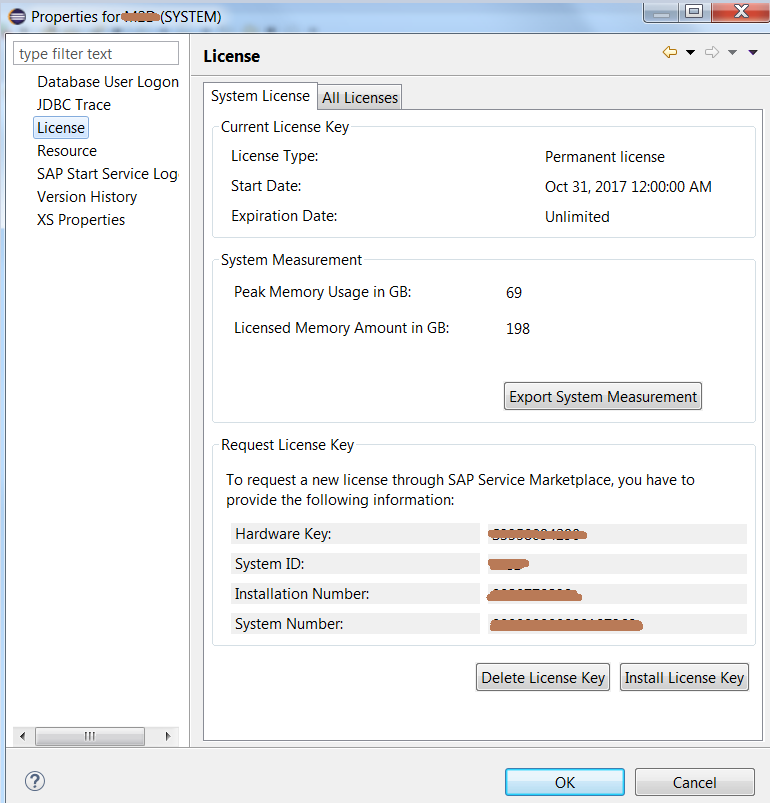
Task: Click the right scroll arrow of tree scrollbar
Action: (x=168, y=736)
